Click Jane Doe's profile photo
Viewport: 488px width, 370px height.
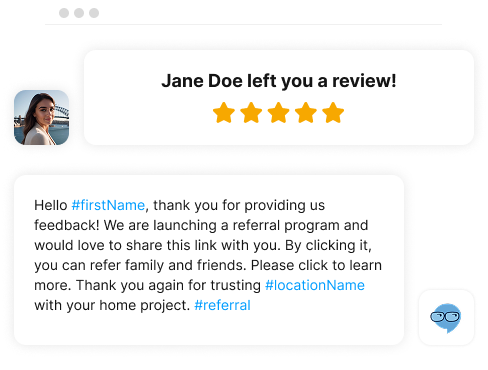(x=42, y=117)
